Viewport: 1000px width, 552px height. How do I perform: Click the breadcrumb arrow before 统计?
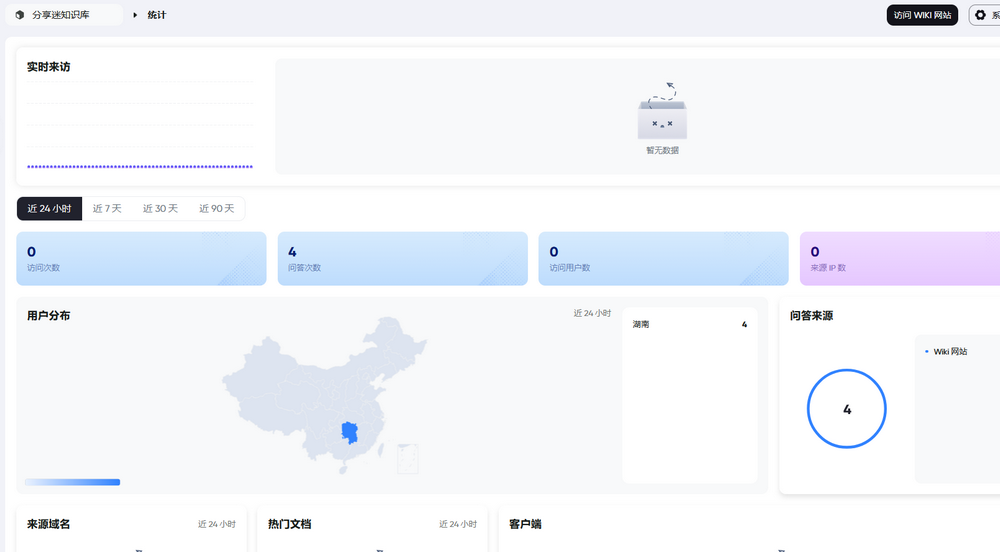(x=135, y=15)
